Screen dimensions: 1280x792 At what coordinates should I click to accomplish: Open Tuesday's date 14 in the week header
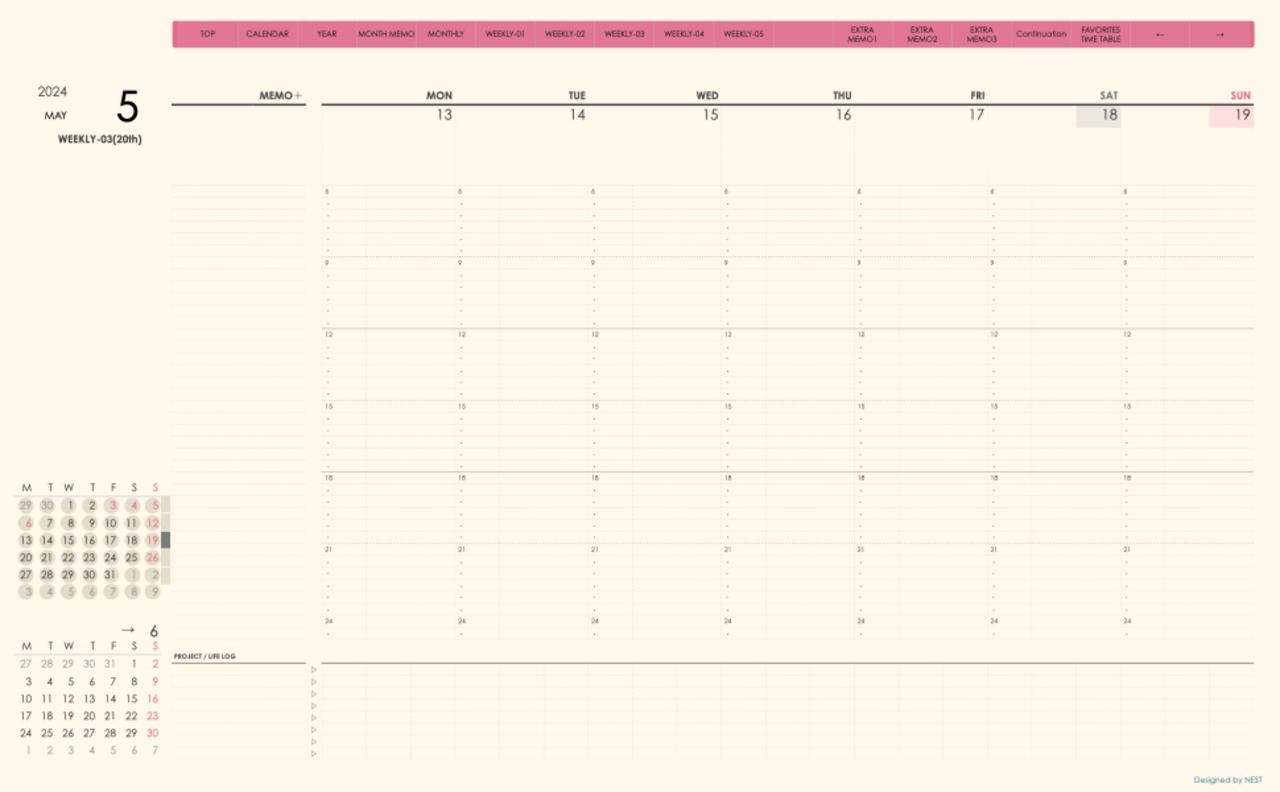tap(577, 115)
